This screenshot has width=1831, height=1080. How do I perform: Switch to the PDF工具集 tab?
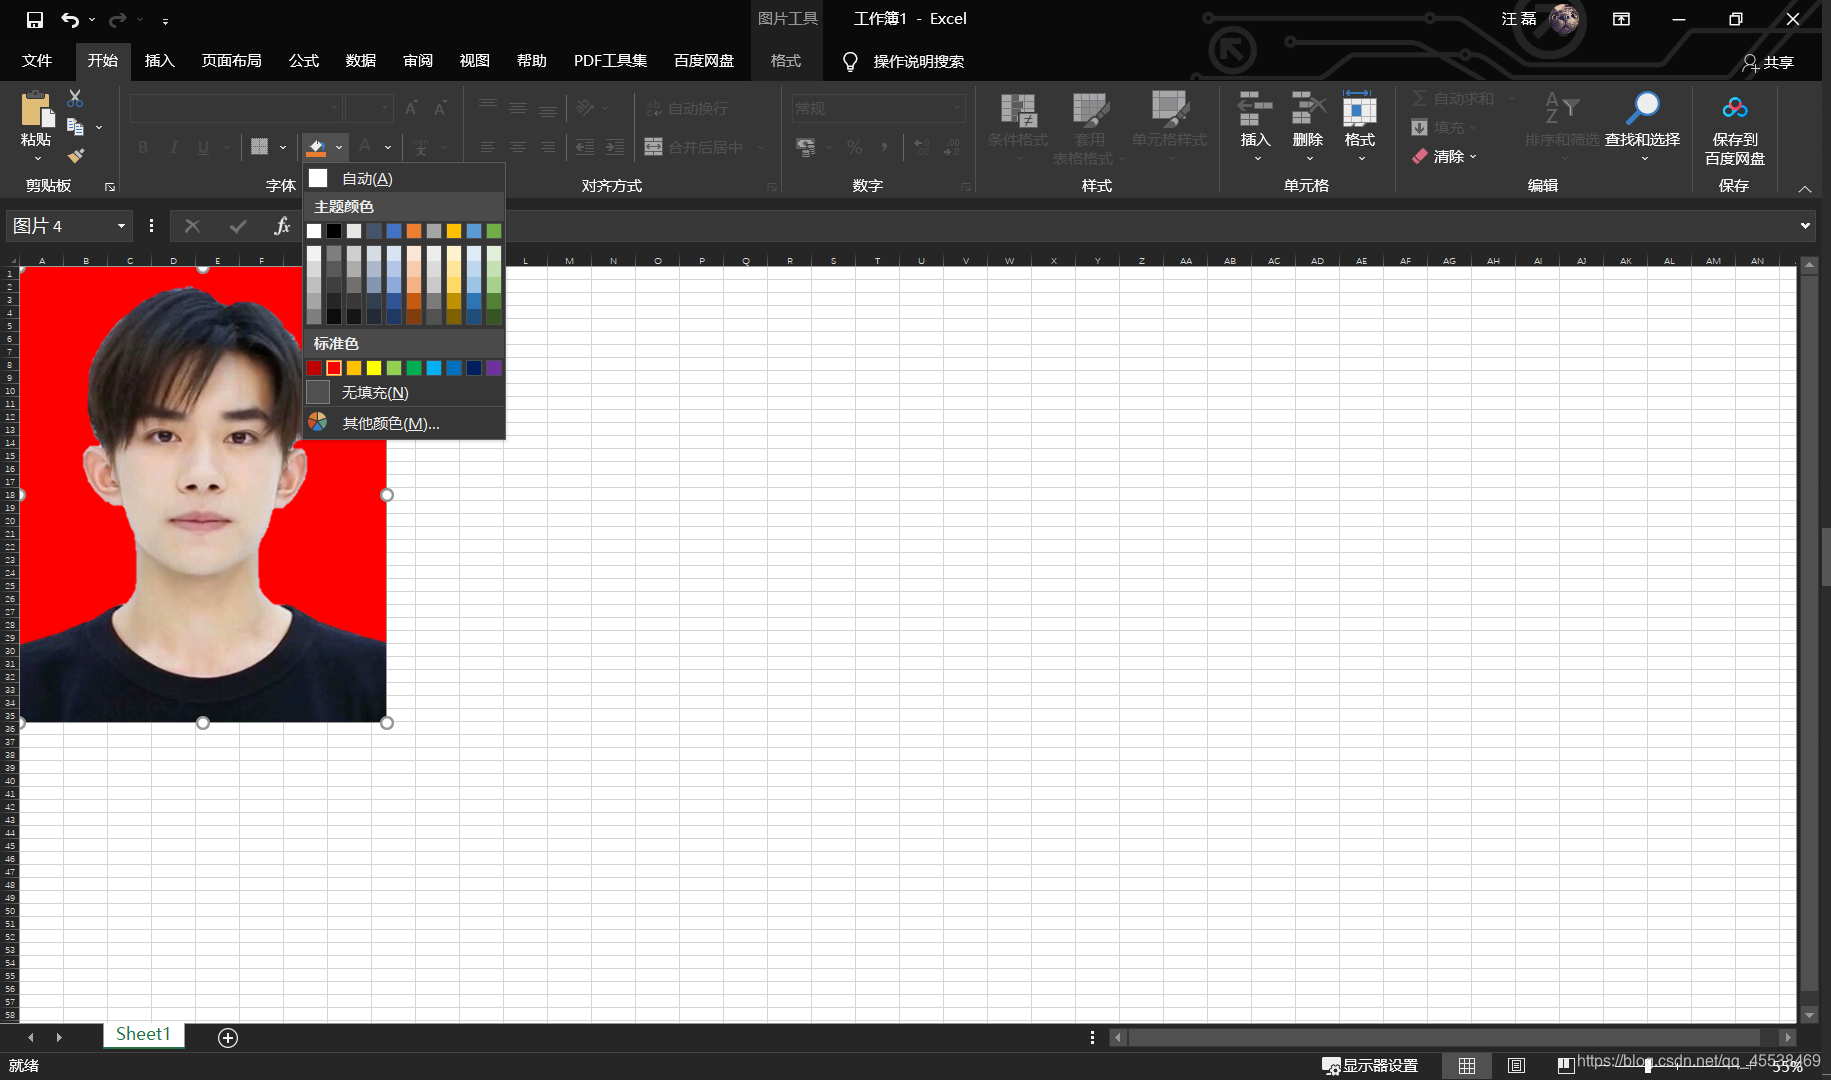tap(610, 61)
